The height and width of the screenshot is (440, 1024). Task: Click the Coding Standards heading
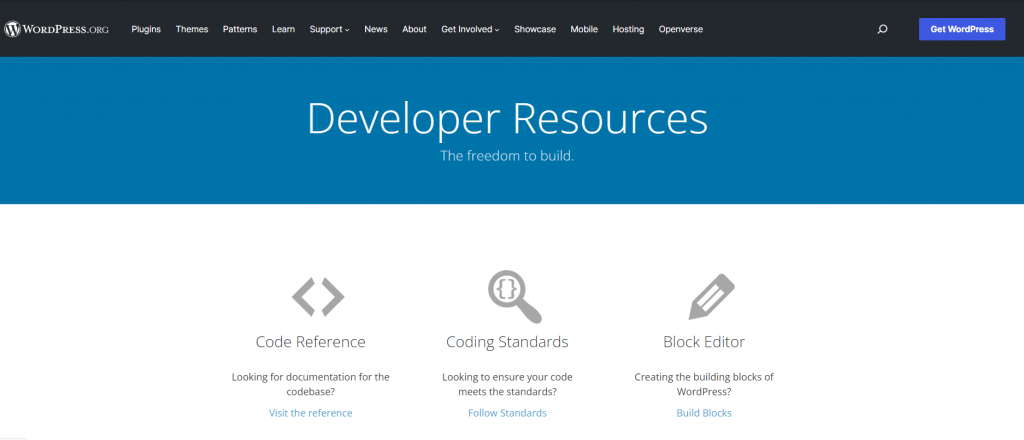click(x=507, y=342)
